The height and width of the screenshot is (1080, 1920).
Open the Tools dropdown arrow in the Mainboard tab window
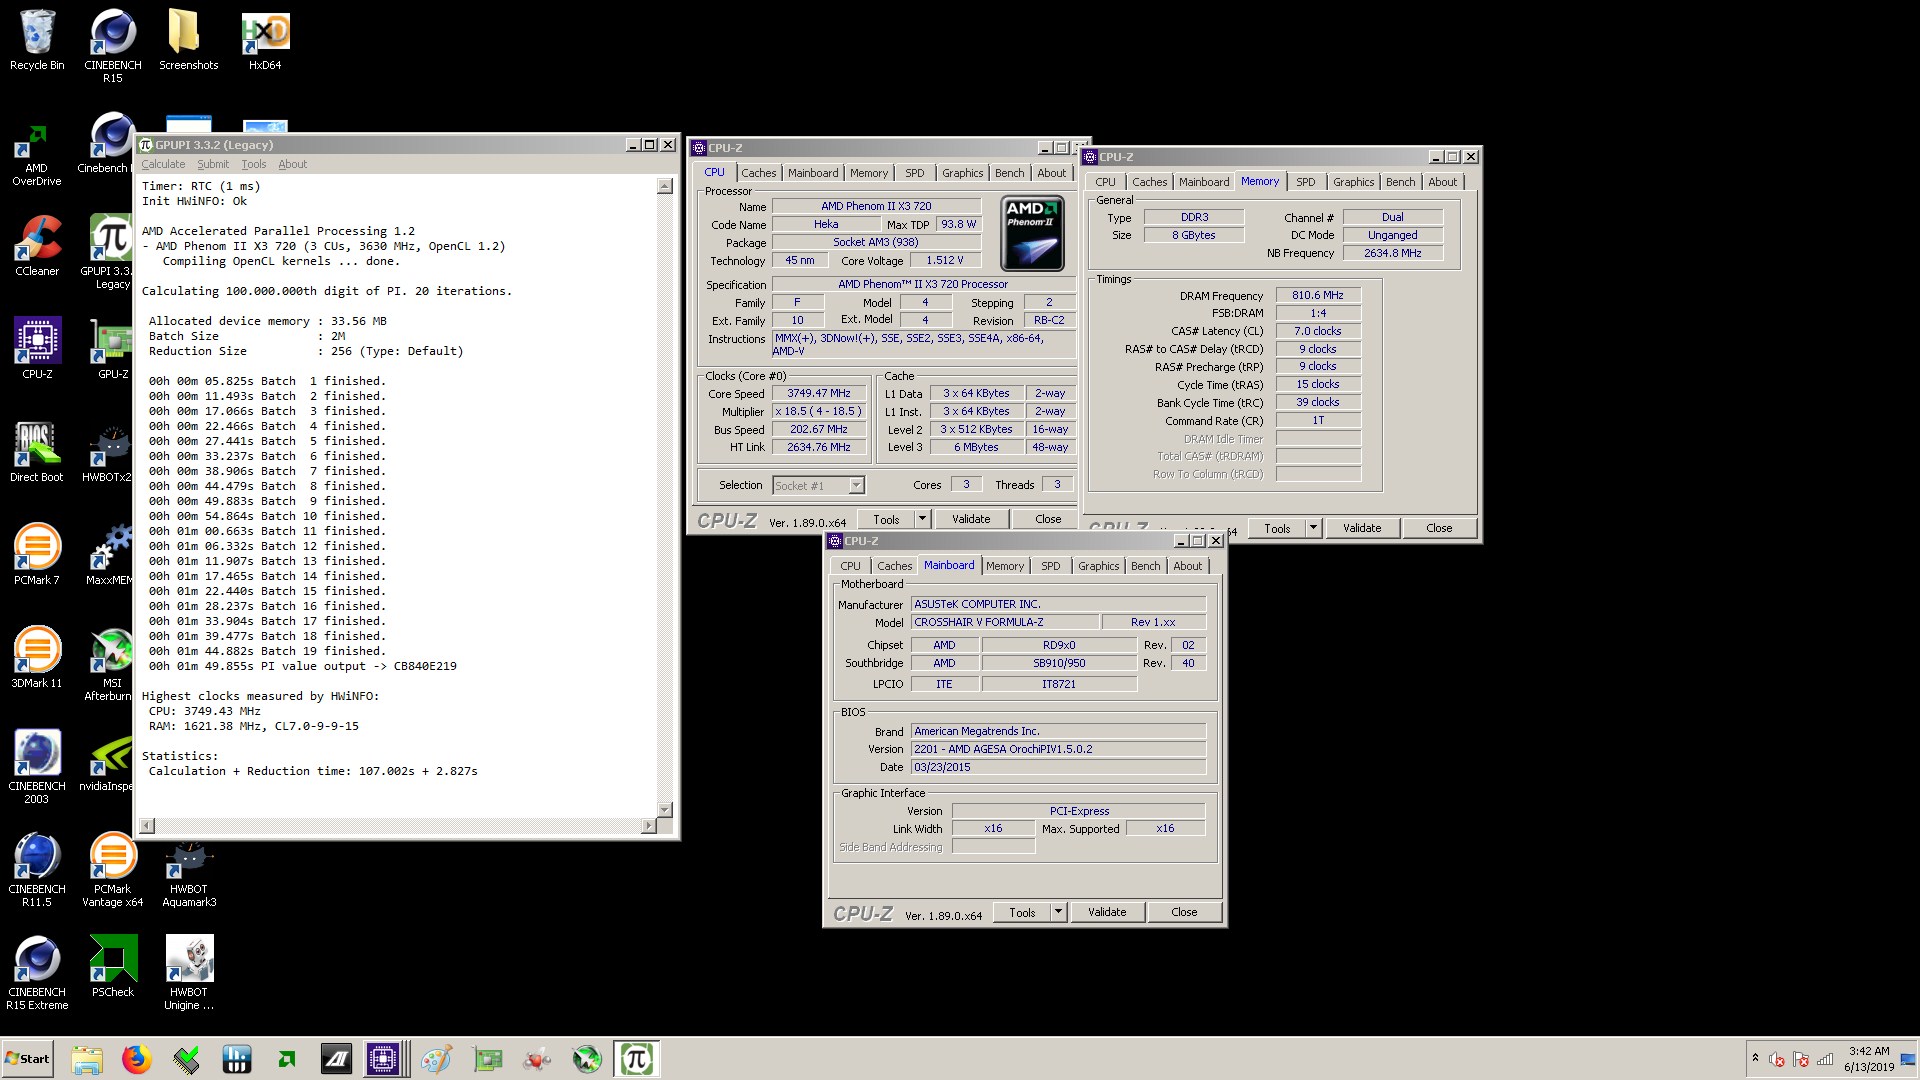[x=1058, y=912]
